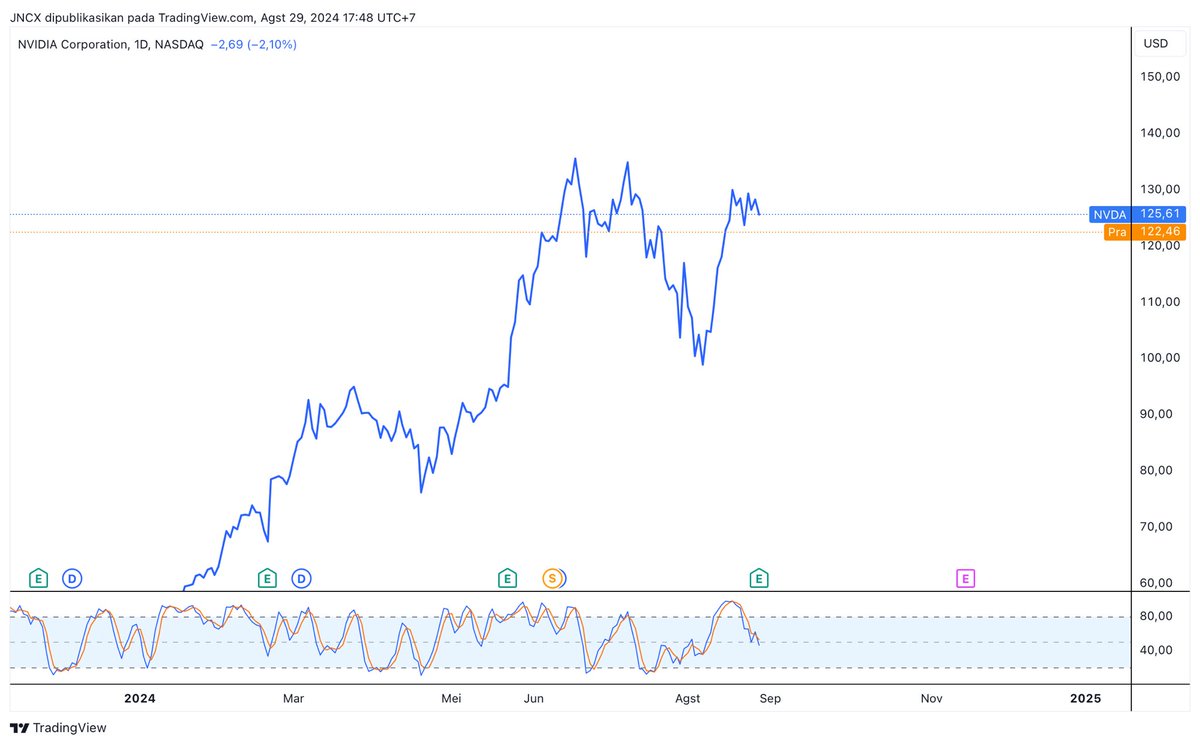This screenshot has width=1200, height=746.
Task: Click the −2,69 (−2,10%) change value
Action: pos(253,44)
